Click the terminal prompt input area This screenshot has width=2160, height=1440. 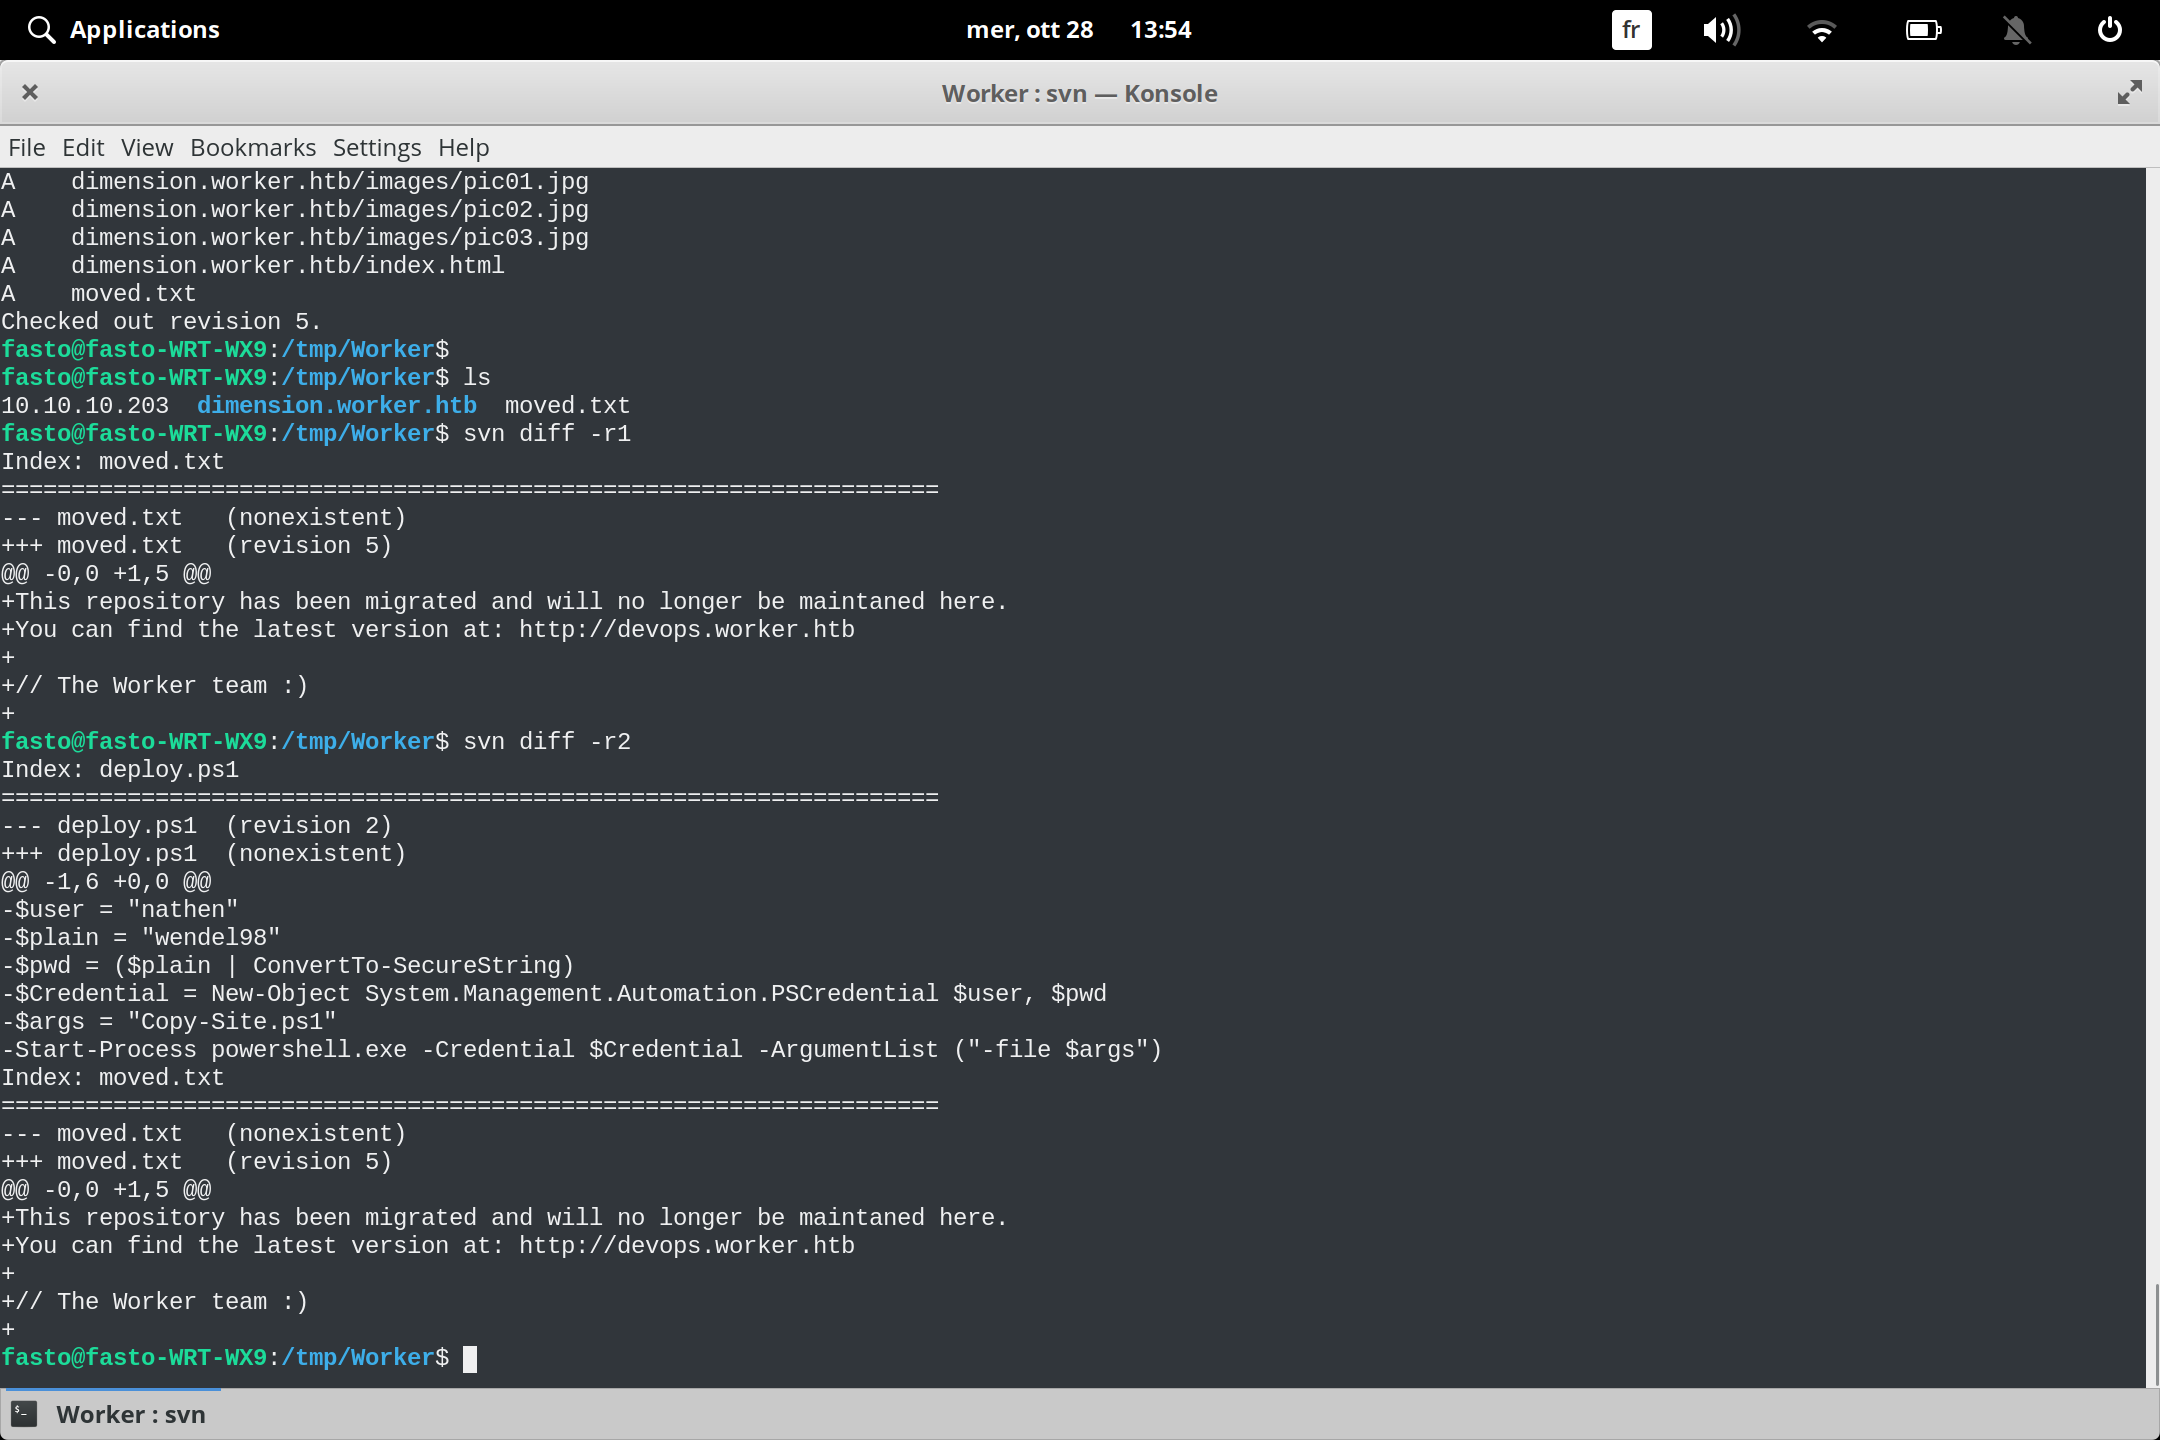coord(472,1358)
